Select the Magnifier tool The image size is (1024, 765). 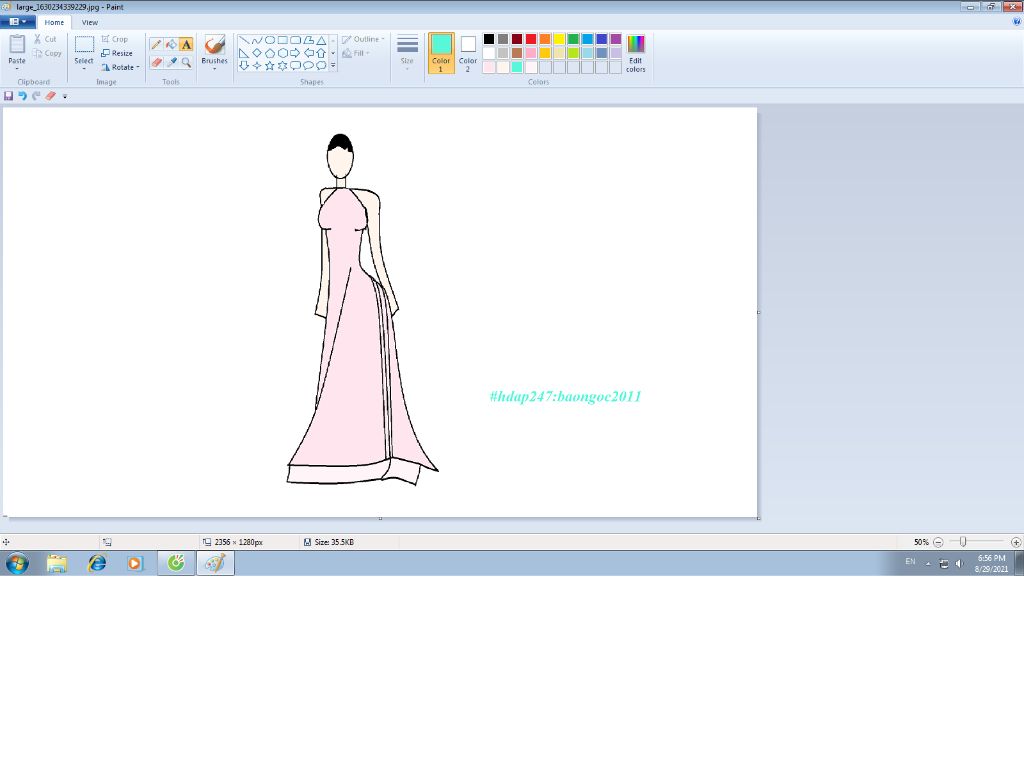pyautogui.click(x=186, y=62)
